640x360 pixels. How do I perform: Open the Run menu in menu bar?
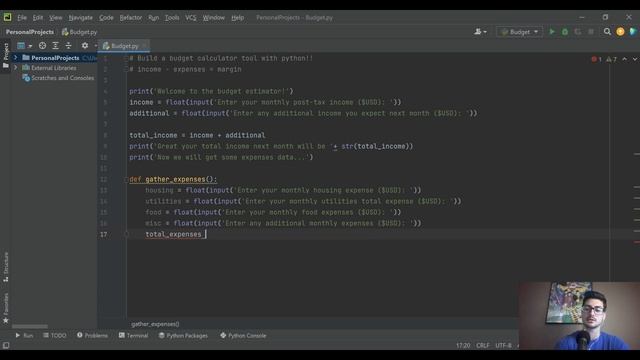click(153, 18)
